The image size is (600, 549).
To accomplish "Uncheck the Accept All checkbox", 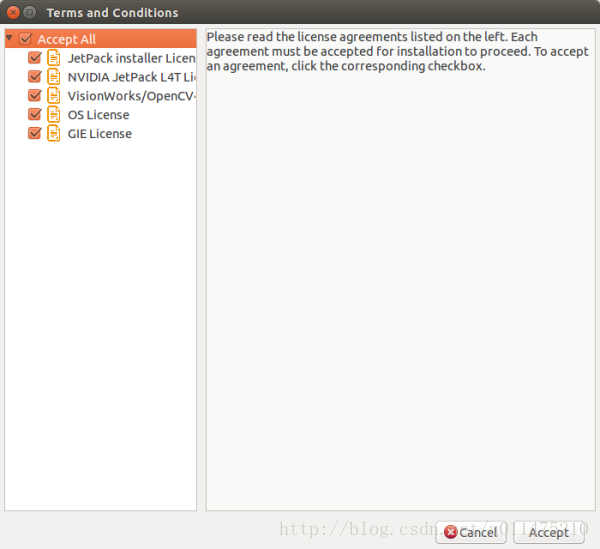I will [26, 39].
